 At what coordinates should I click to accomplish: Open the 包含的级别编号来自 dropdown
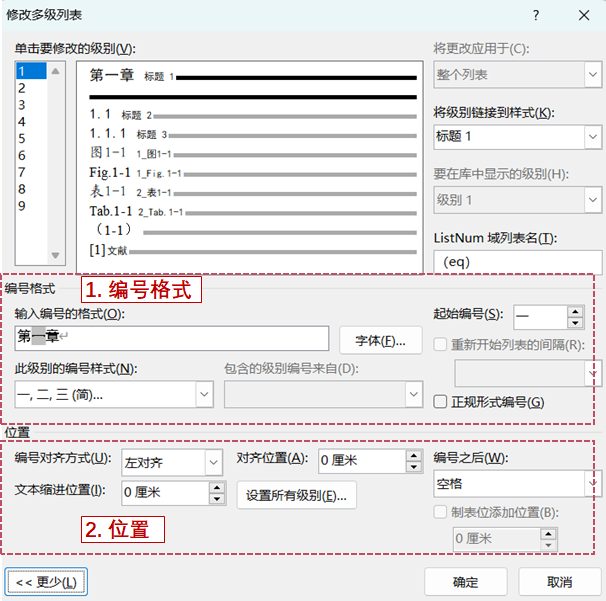click(414, 394)
